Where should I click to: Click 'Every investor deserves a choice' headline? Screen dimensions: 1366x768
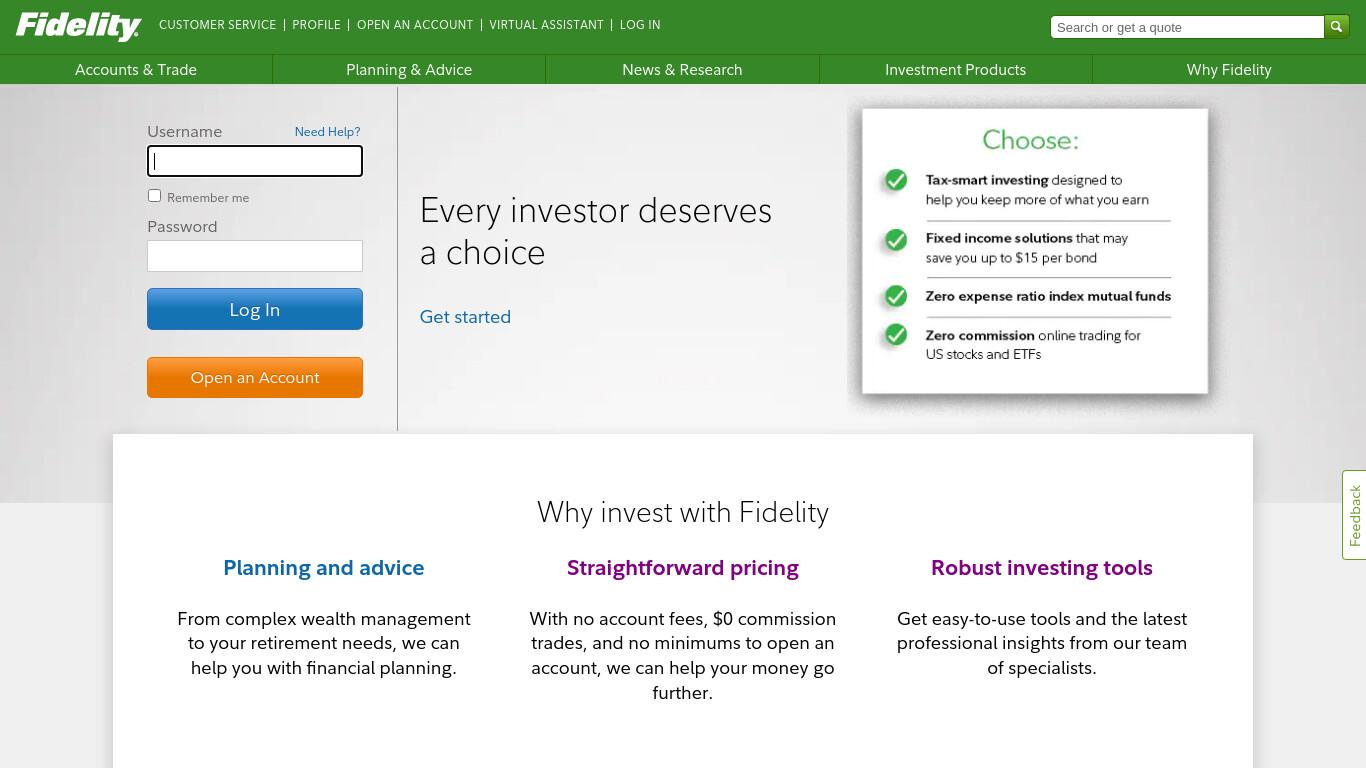point(596,231)
